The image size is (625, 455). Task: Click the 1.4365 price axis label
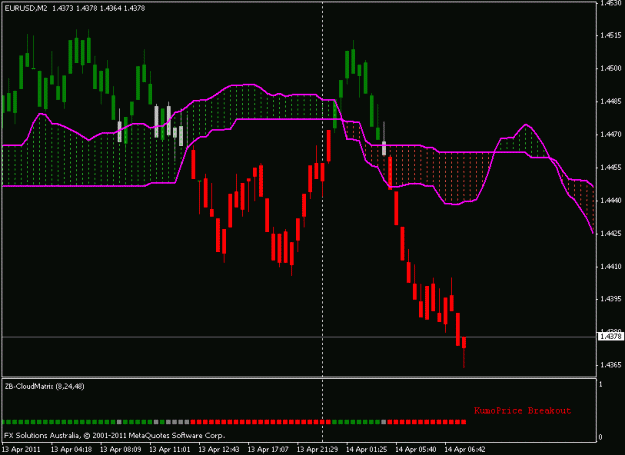click(610, 365)
